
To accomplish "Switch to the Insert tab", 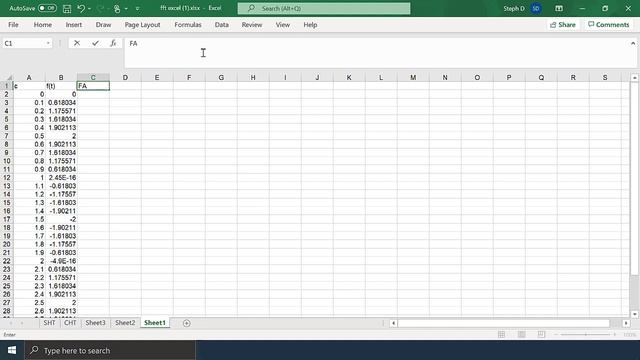I will 74,25.
